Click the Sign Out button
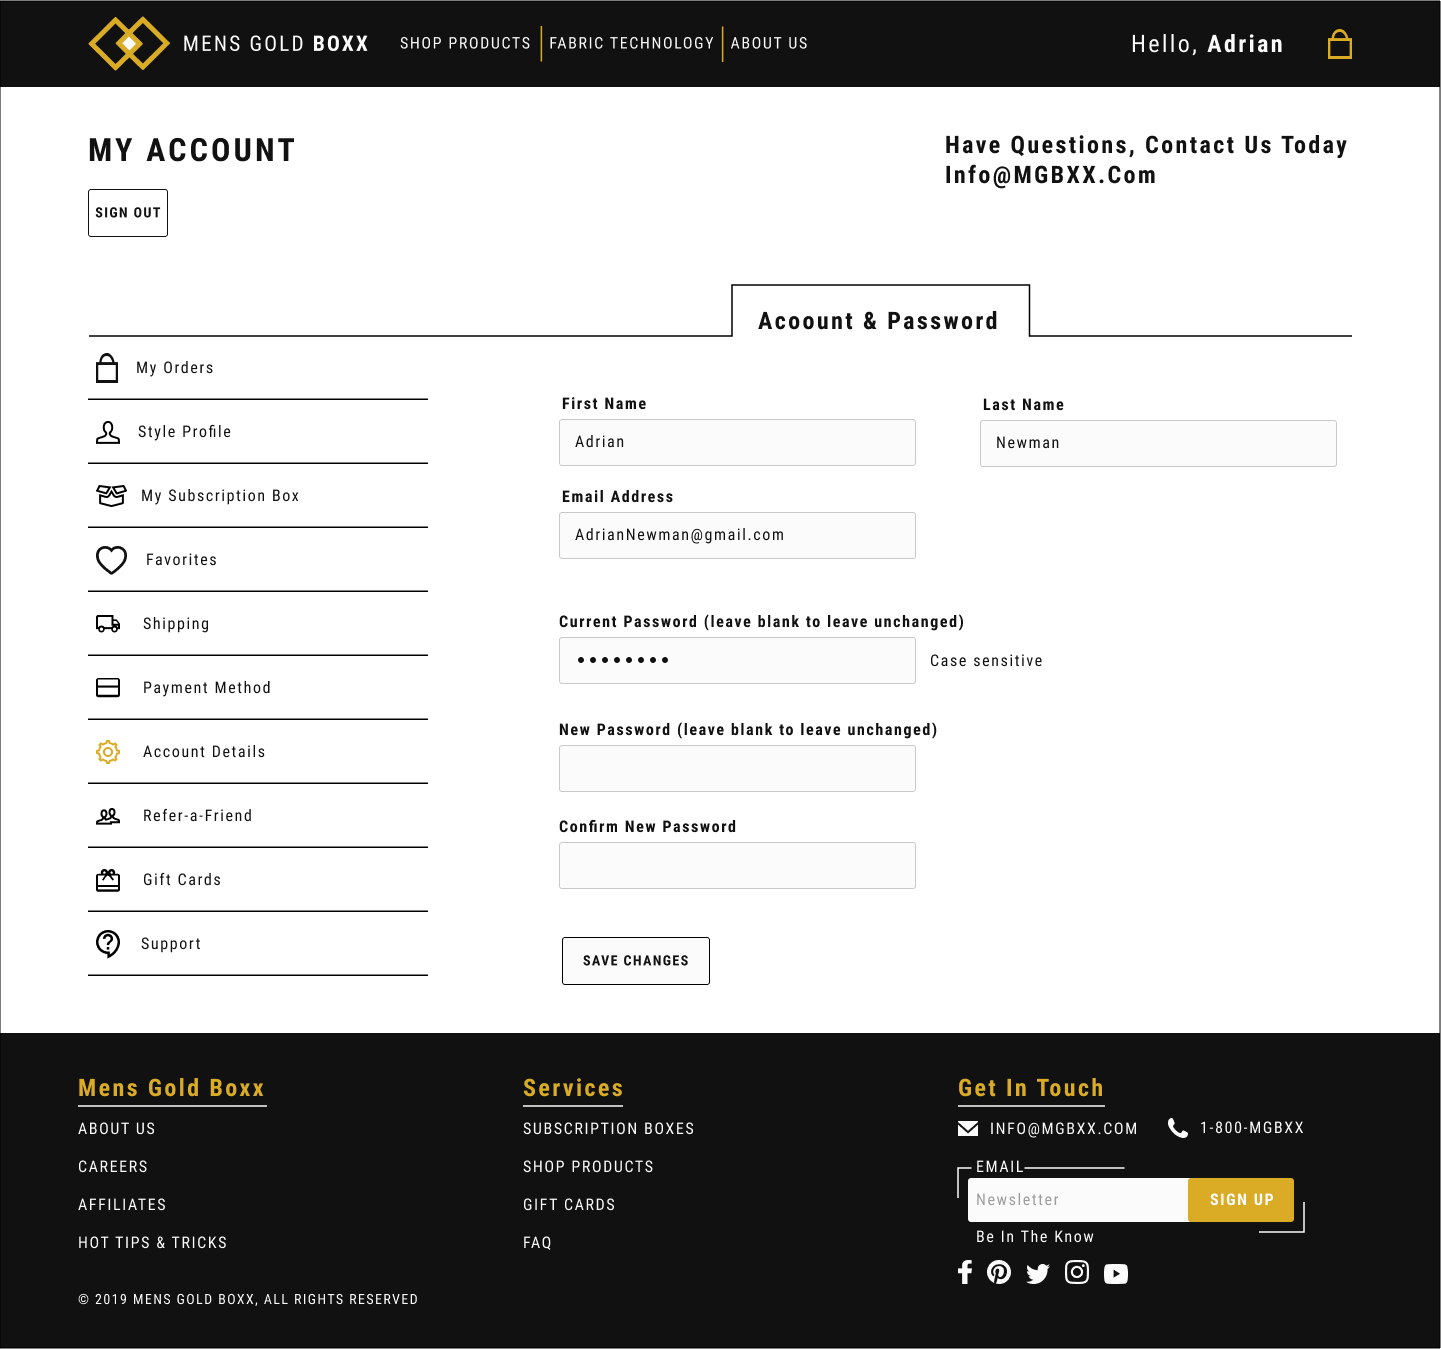The height and width of the screenshot is (1349, 1441). [128, 213]
